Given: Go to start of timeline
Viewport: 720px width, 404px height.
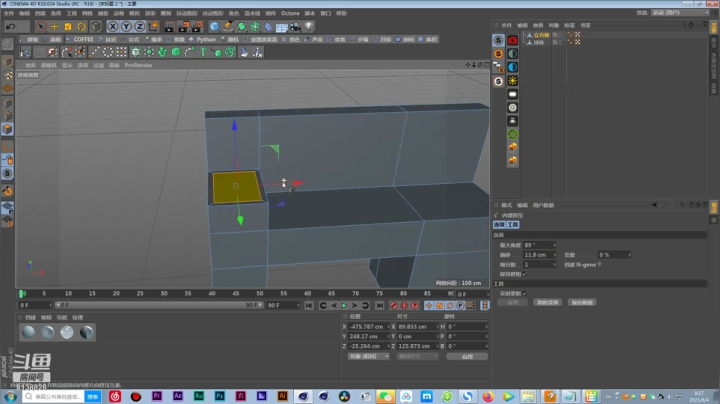Looking at the screenshot, I should point(309,306).
